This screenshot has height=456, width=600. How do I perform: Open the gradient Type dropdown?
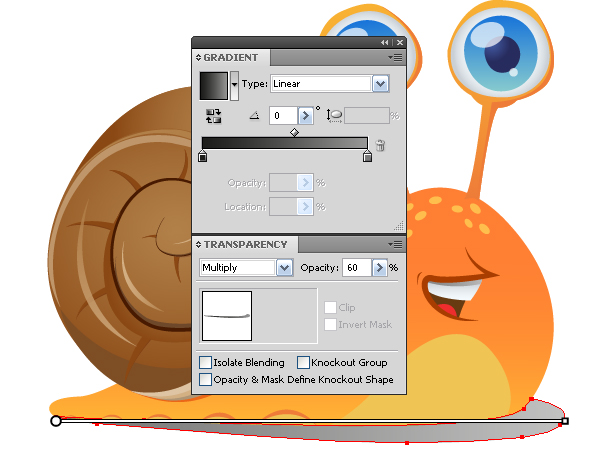coord(380,84)
